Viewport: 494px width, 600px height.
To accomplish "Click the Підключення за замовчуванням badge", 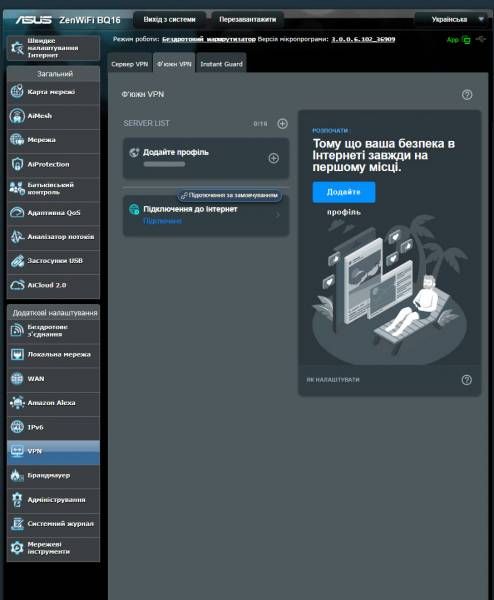I will 230,195.
